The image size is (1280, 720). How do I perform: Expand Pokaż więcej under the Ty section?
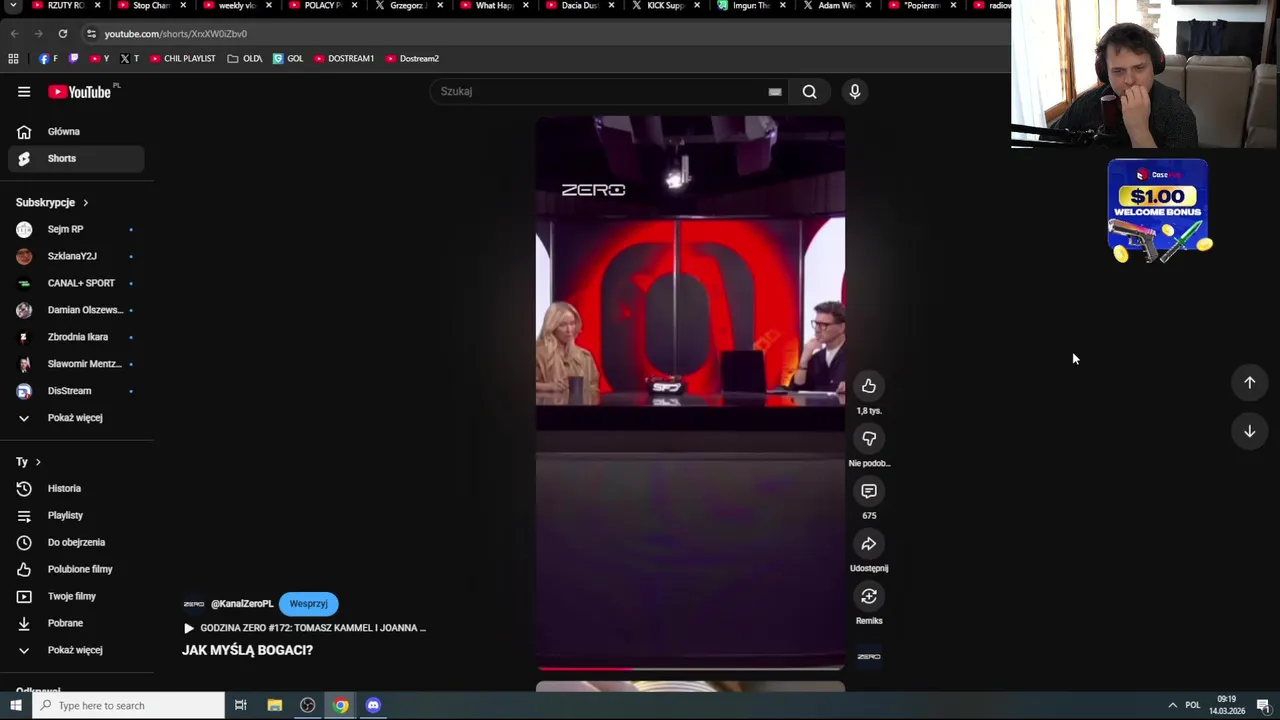(76, 650)
